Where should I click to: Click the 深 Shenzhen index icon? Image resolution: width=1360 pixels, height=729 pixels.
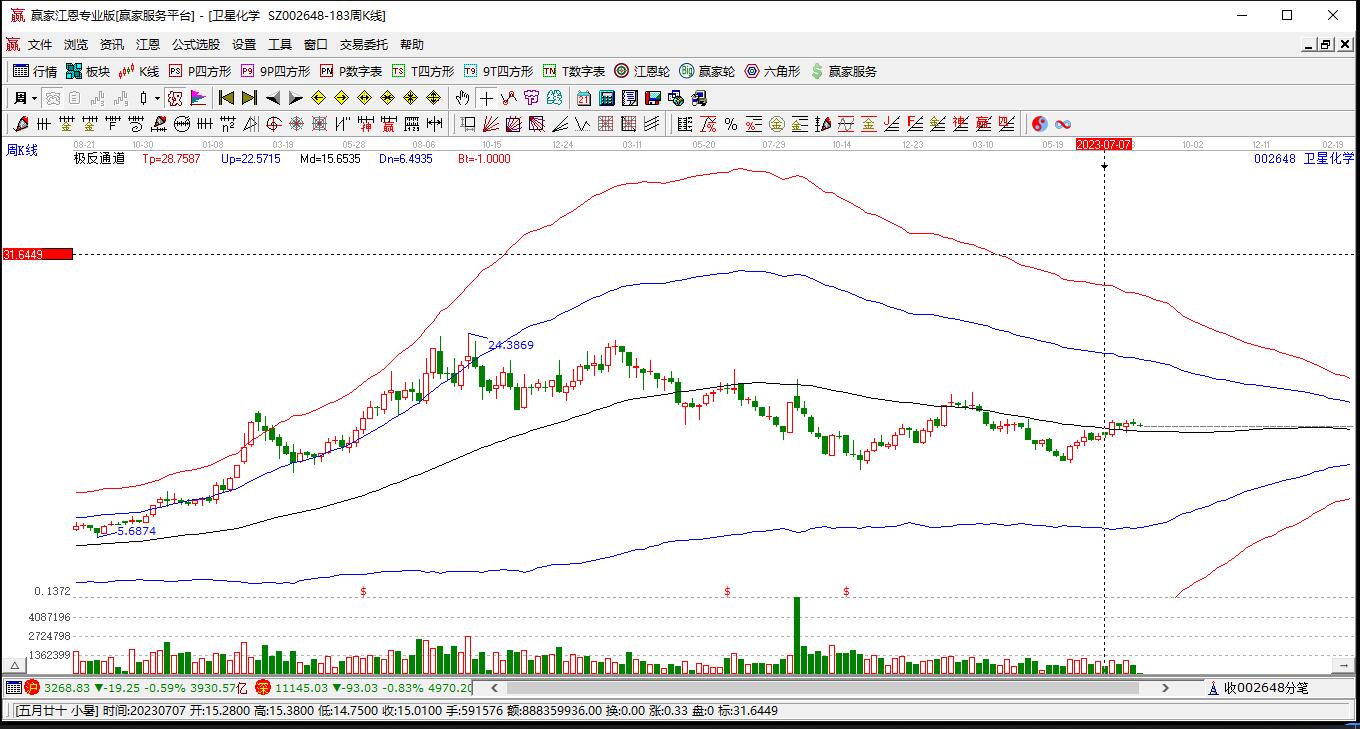click(263, 688)
